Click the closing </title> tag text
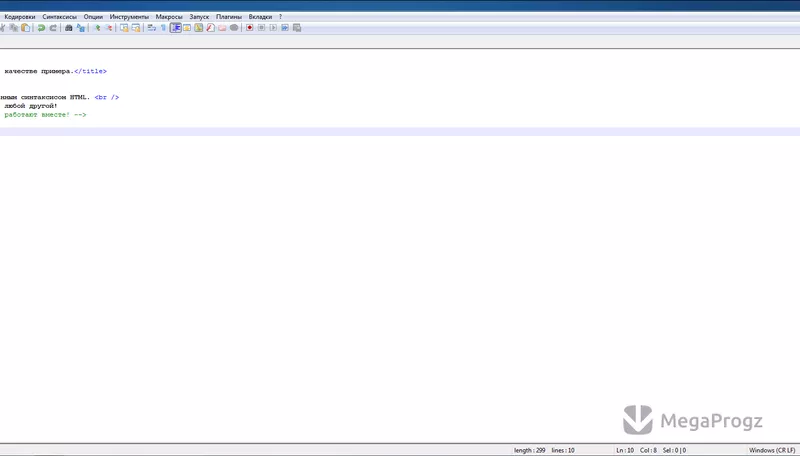 (x=90, y=71)
